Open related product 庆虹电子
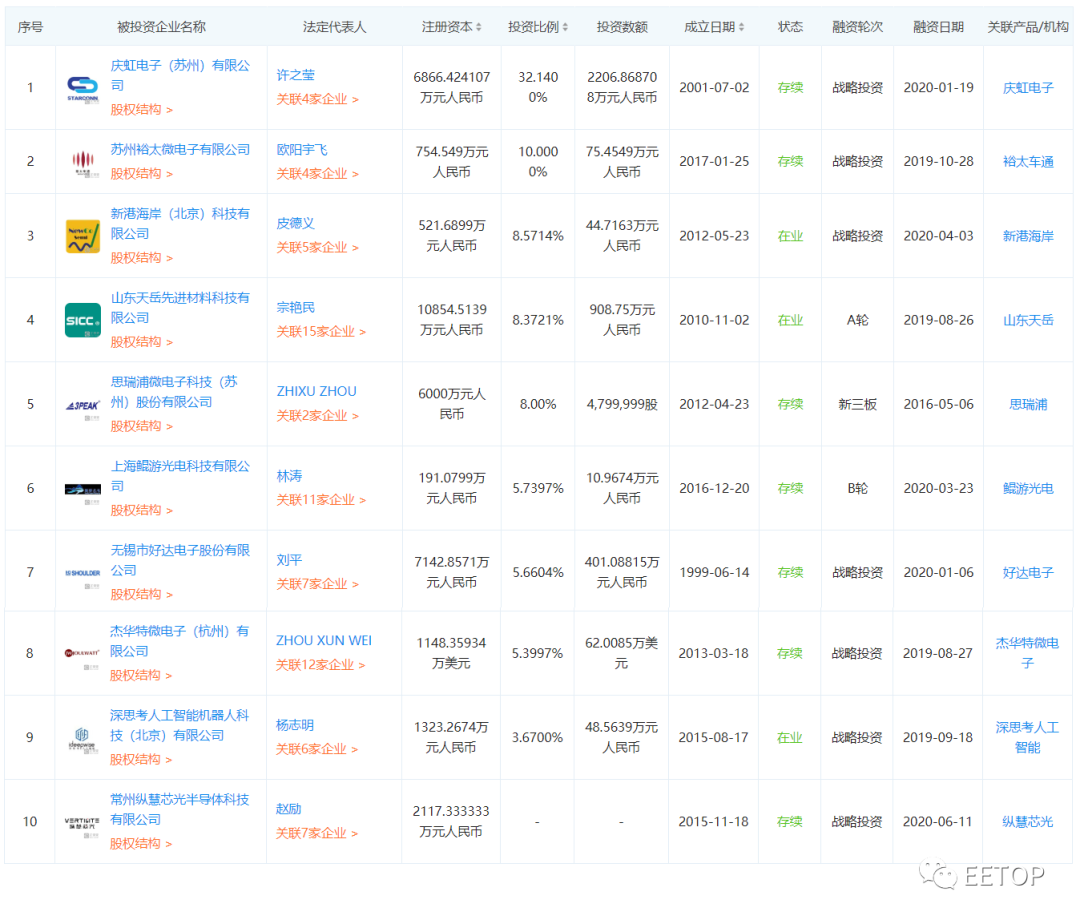Viewport: 1080px width, 920px height. [1028, 88]
